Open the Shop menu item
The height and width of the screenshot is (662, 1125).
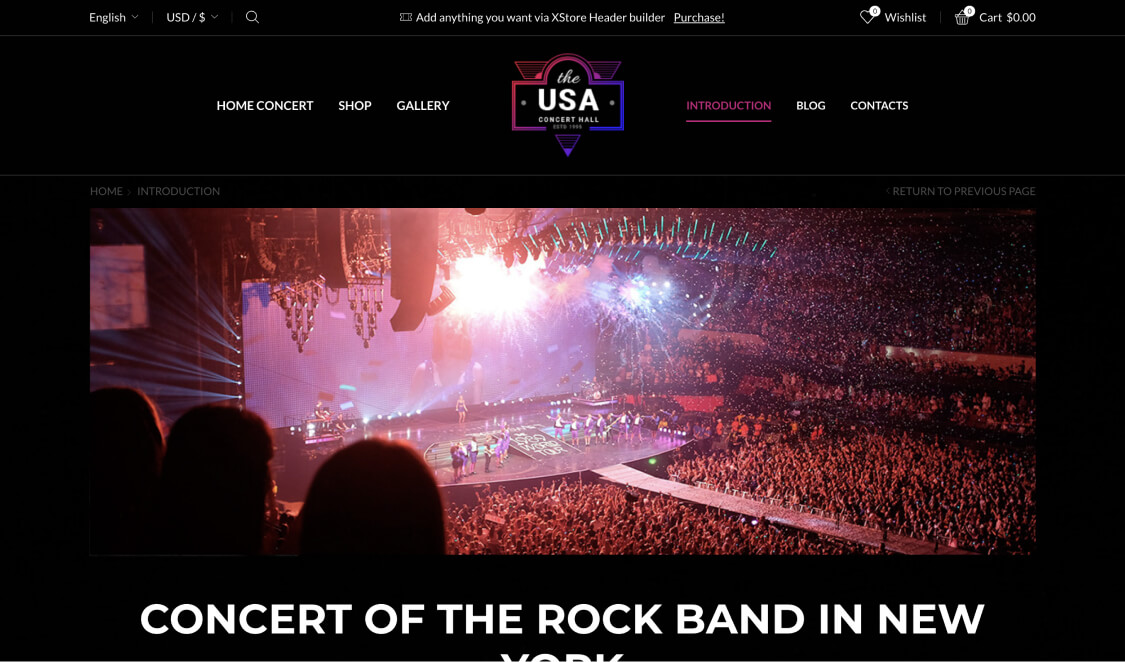pyautogui.click(x=354, y=105)
